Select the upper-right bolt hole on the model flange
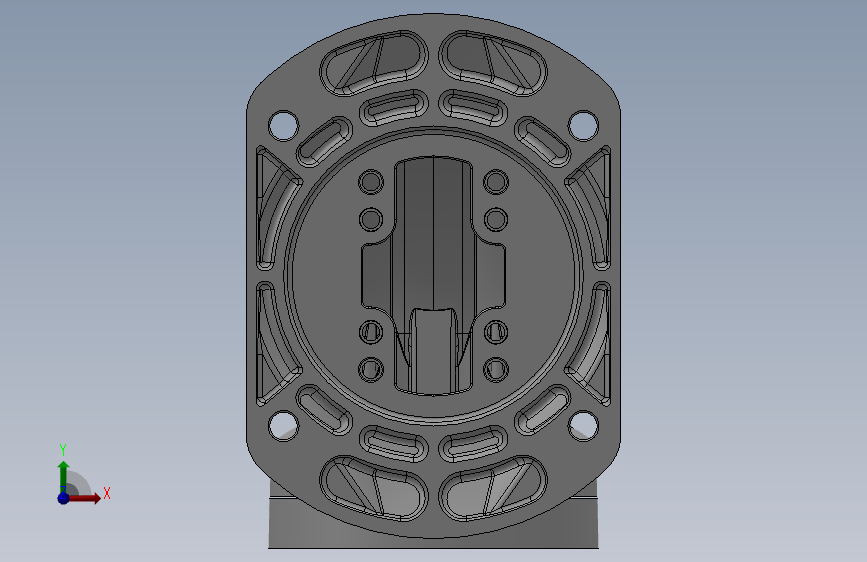867x562 pixels. [x=583, y=126]
